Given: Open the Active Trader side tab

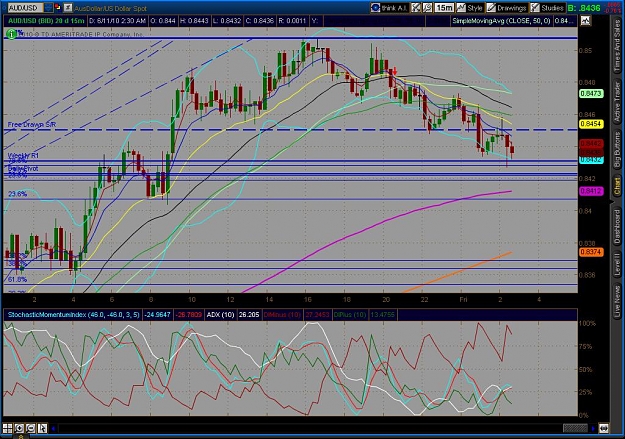Looking at the screenshot, I should click(x=617, y=102).
